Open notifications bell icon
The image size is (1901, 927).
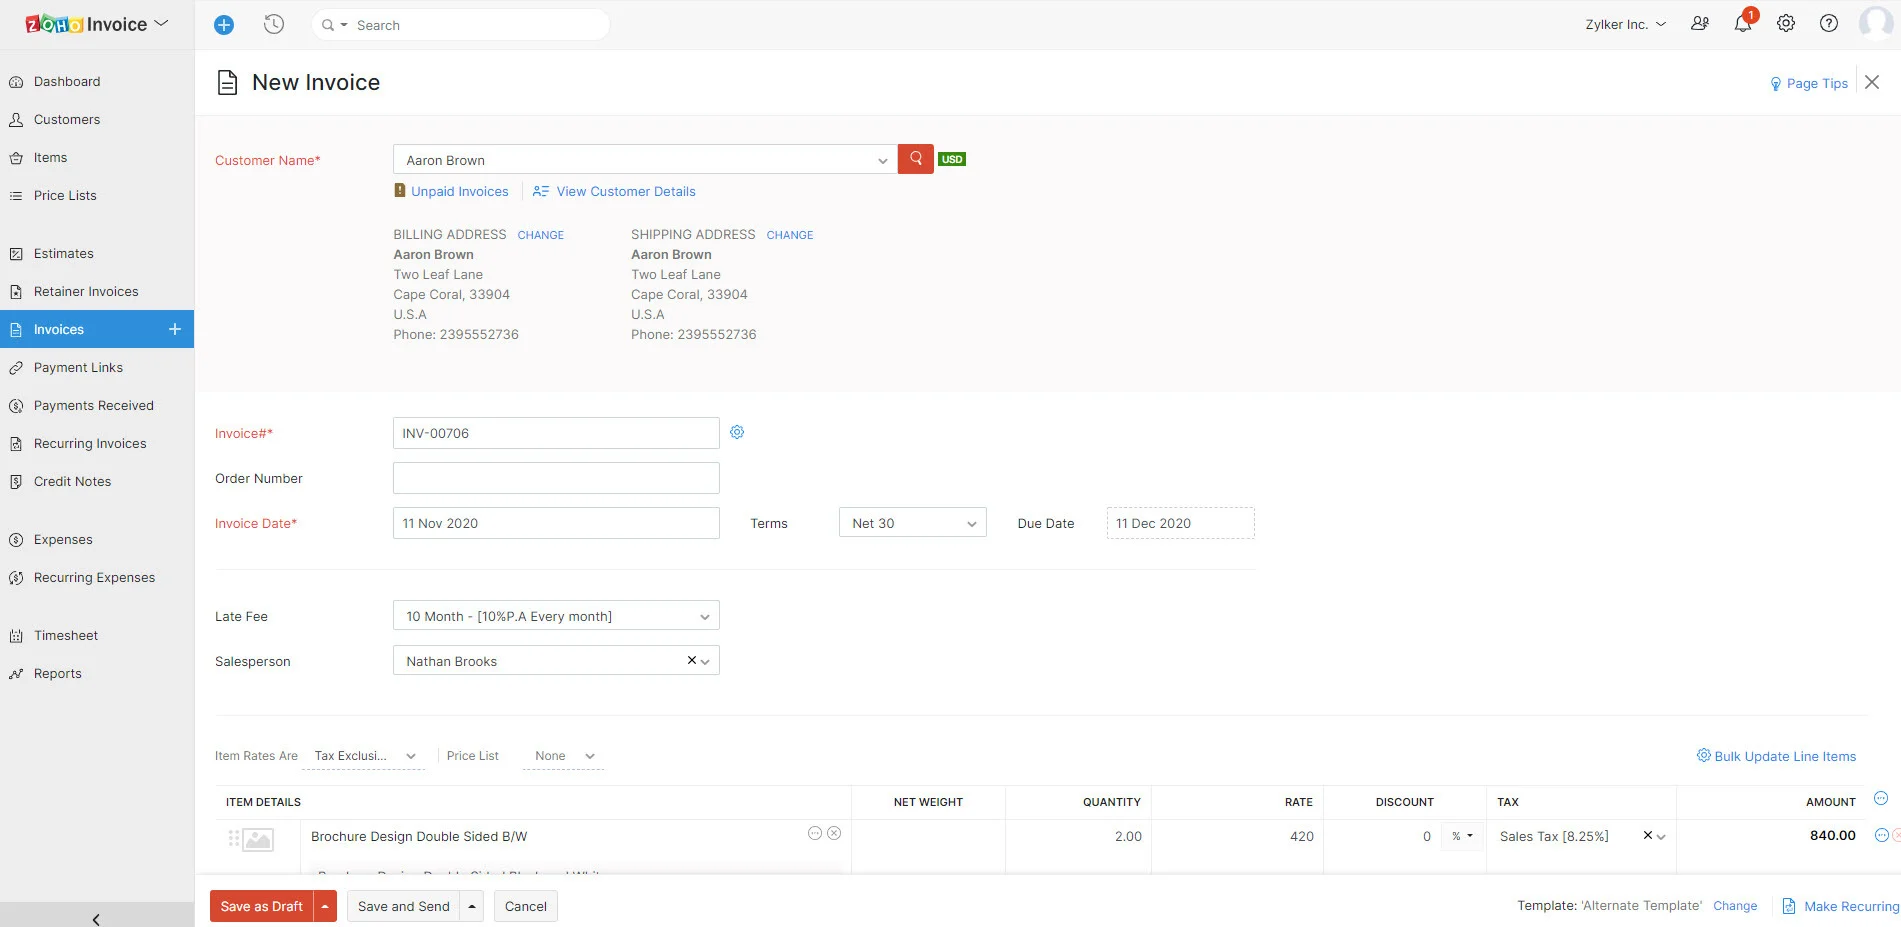1743,24
